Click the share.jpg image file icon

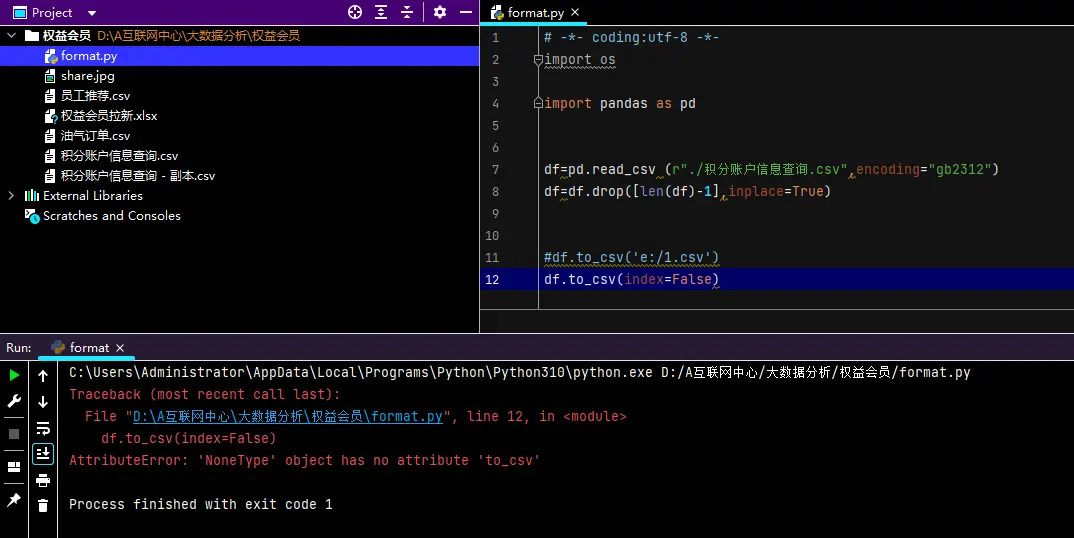(x=50, y=76)
